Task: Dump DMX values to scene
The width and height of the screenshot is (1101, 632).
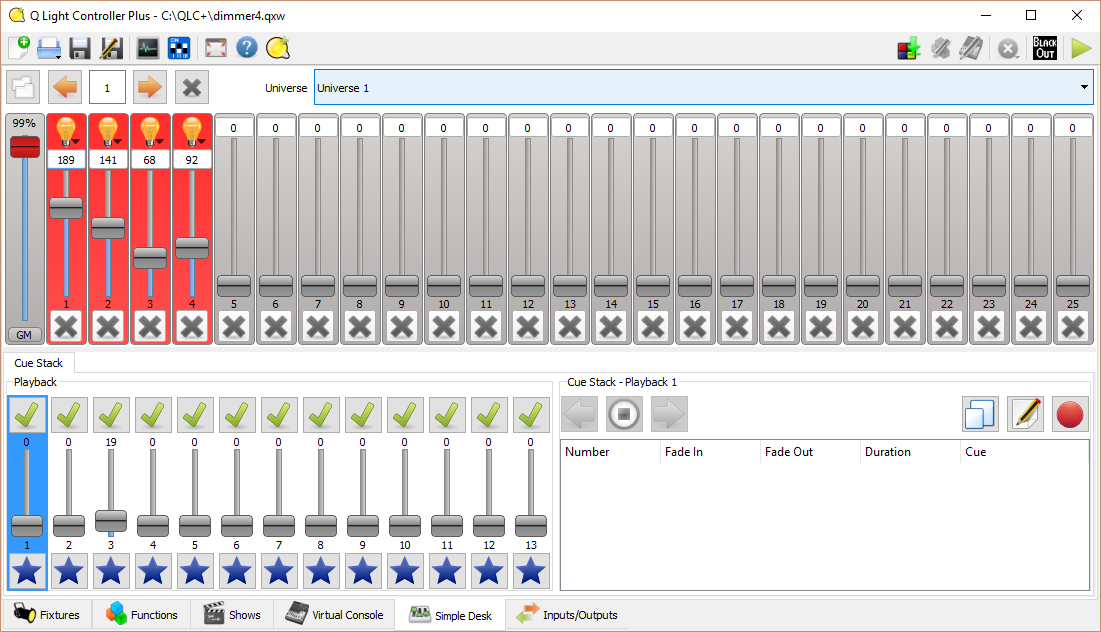Action: point(909,48)
